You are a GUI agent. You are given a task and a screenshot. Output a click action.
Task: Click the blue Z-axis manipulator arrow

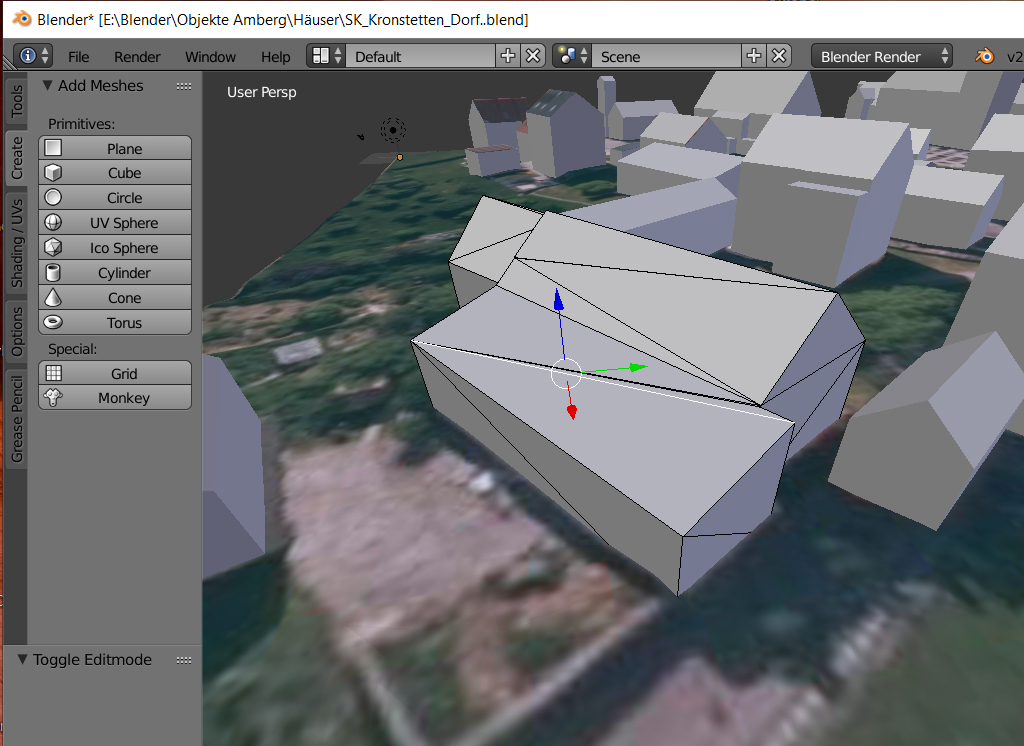click(558, 302)
